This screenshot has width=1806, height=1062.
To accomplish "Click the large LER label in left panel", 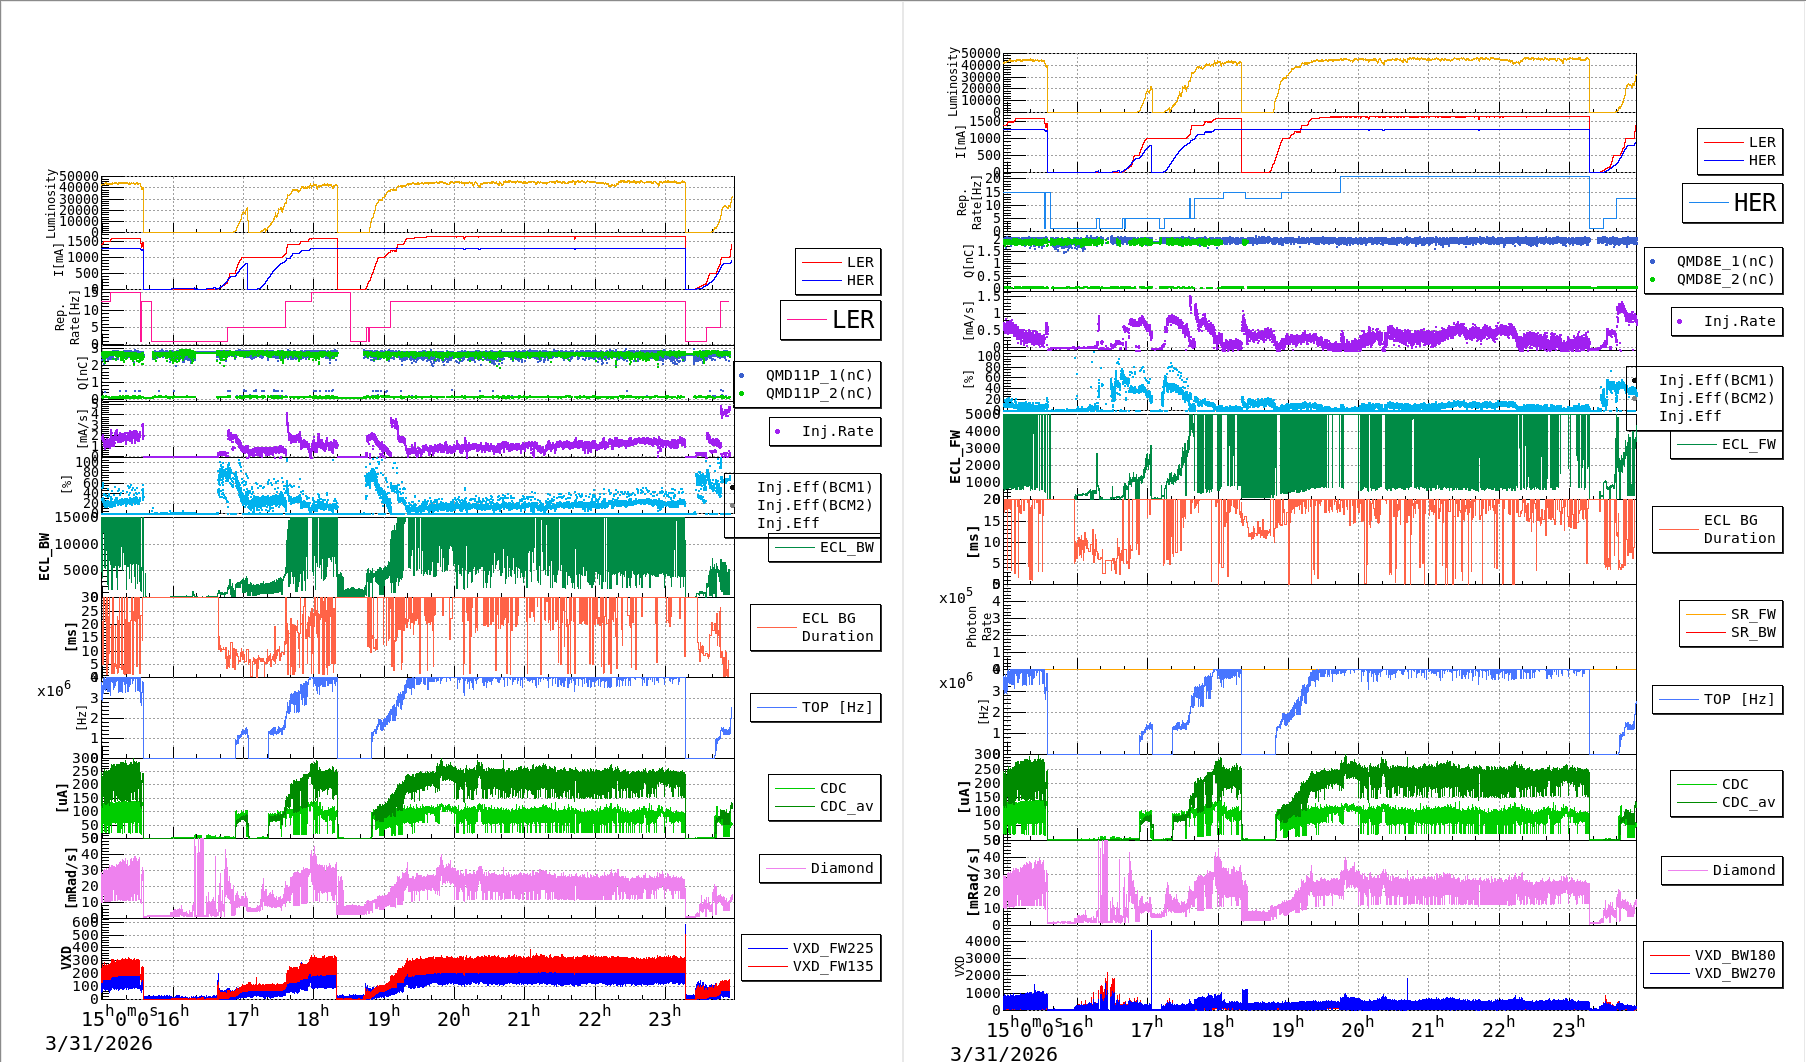I will (x=852, y=320).
